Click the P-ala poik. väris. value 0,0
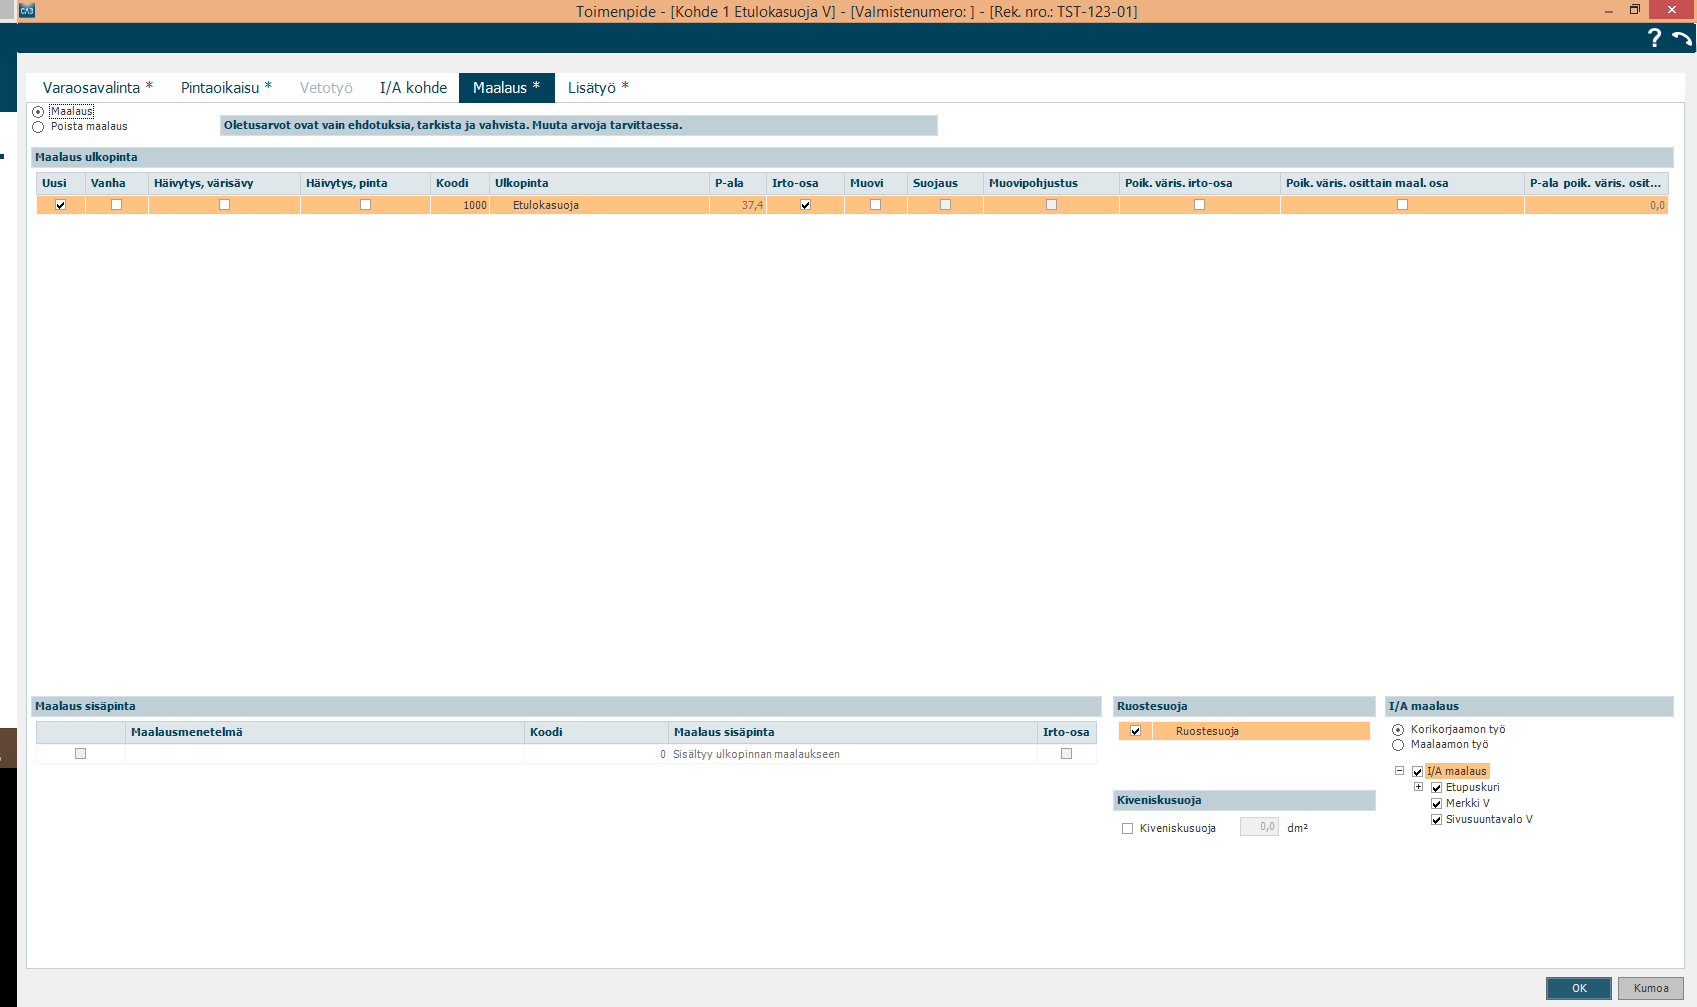1697x1007 pixels. [x=1596, y=205]
